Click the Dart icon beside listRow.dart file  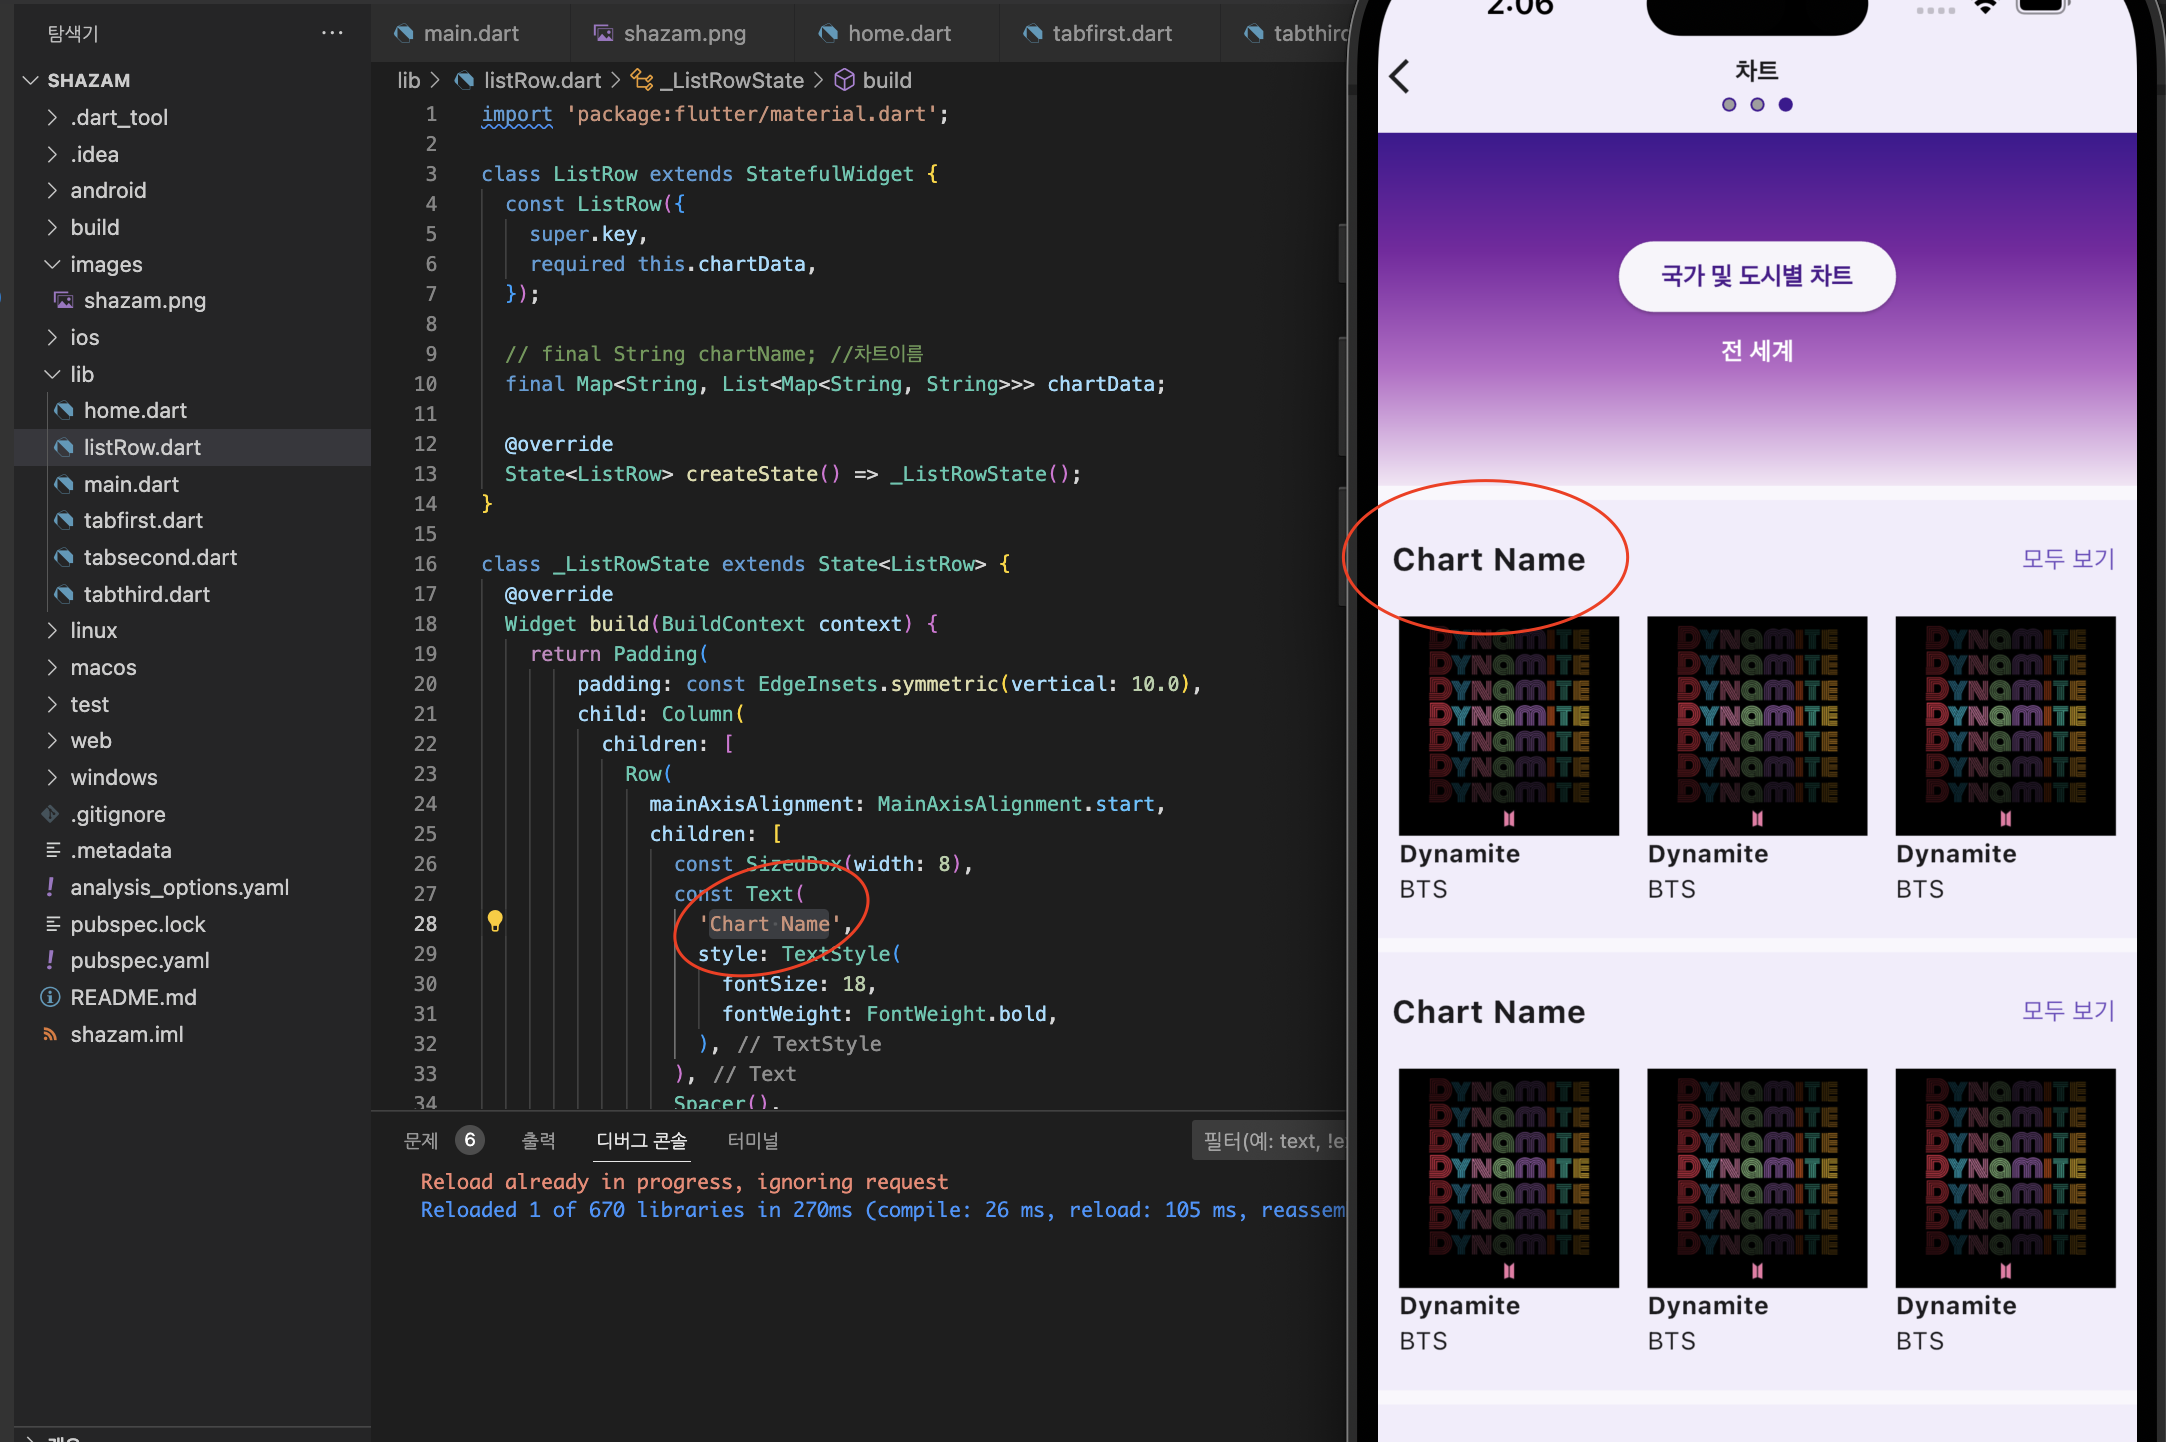(64, 447)
